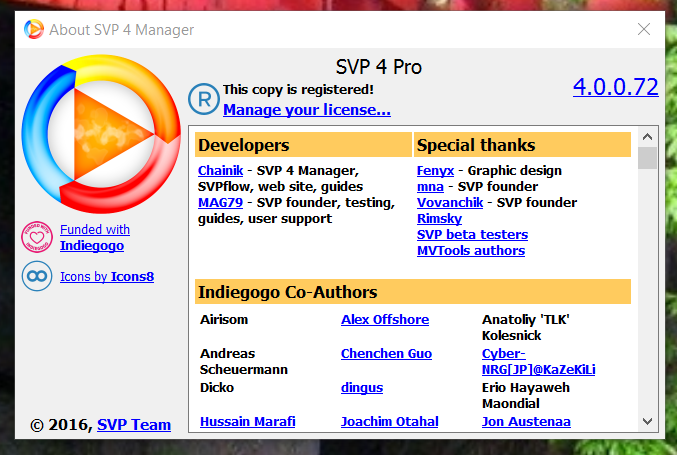Open the SVP beta testers link
This screenshot has width=677, height=455.
coord(472,235)
